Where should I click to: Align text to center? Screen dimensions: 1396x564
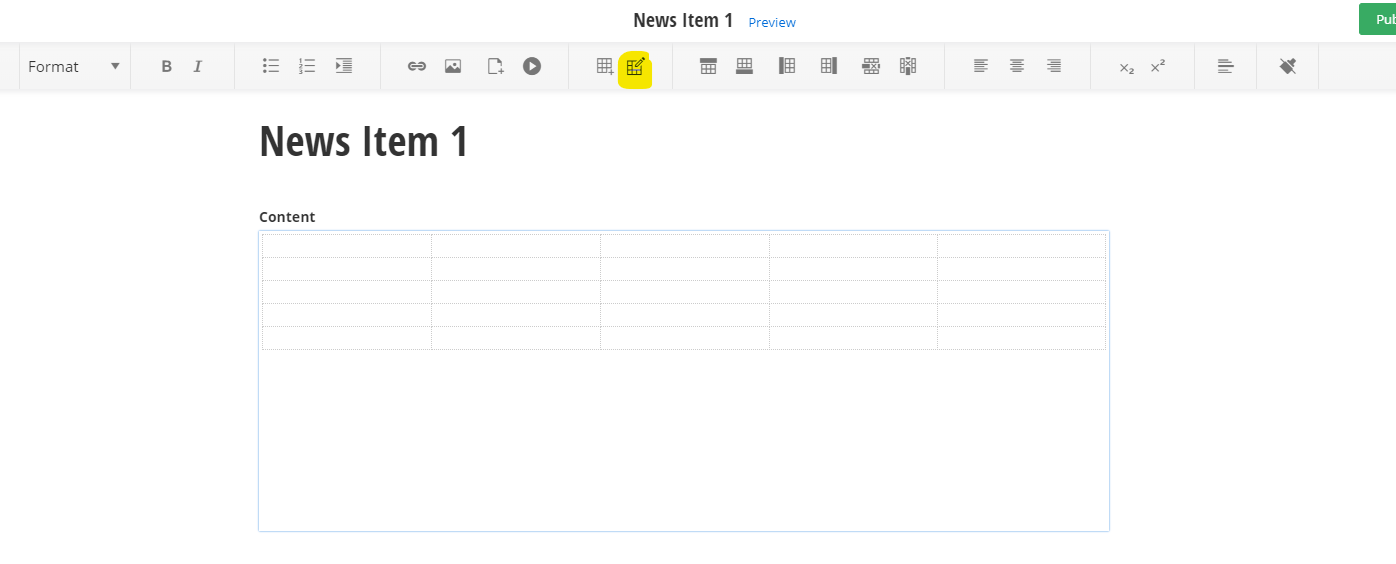1017,67
